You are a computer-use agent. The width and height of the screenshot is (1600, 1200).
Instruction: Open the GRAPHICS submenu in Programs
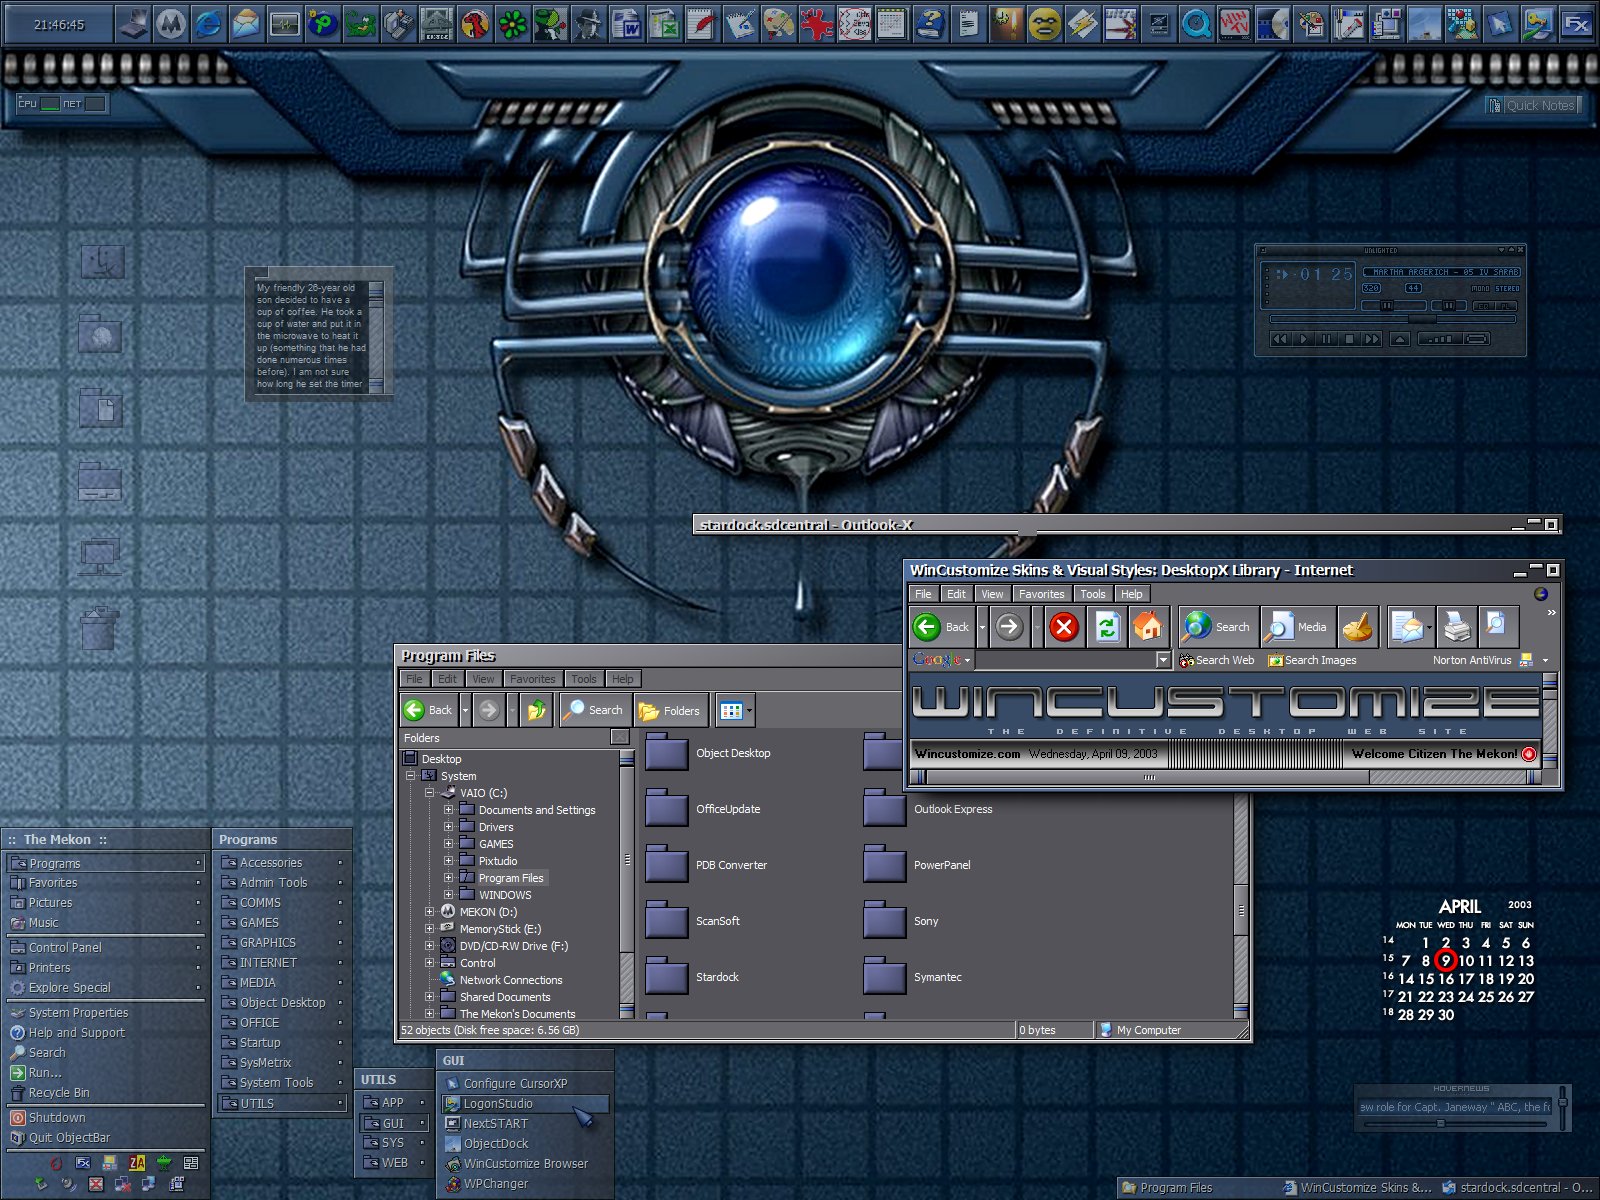click(282, 943)
